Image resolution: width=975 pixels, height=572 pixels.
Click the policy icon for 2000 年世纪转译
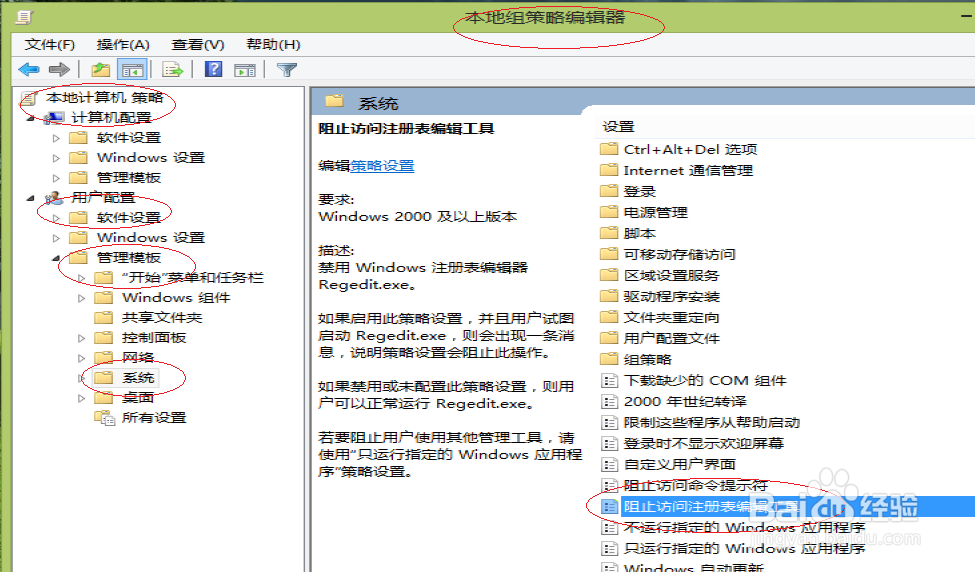[609, 402]
